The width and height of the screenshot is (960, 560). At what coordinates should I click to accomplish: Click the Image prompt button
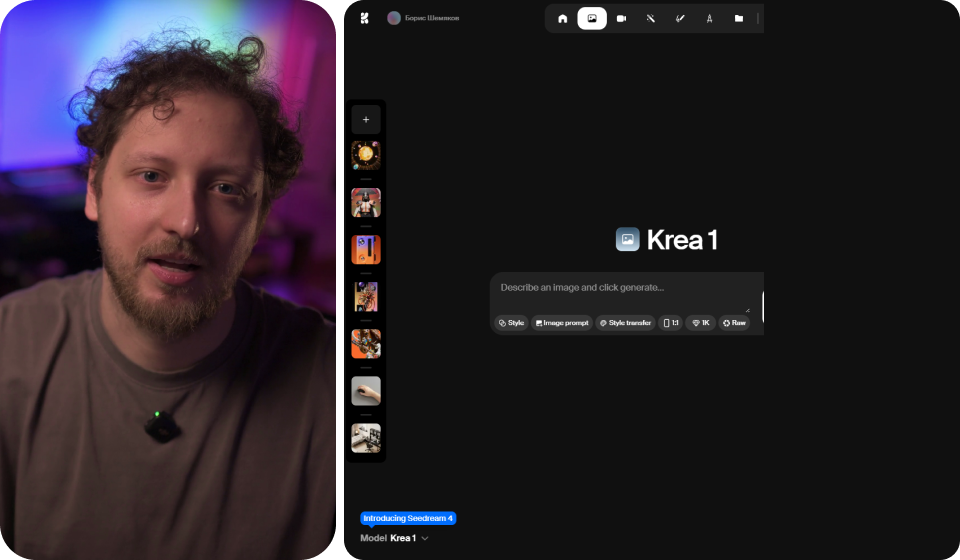562,323
